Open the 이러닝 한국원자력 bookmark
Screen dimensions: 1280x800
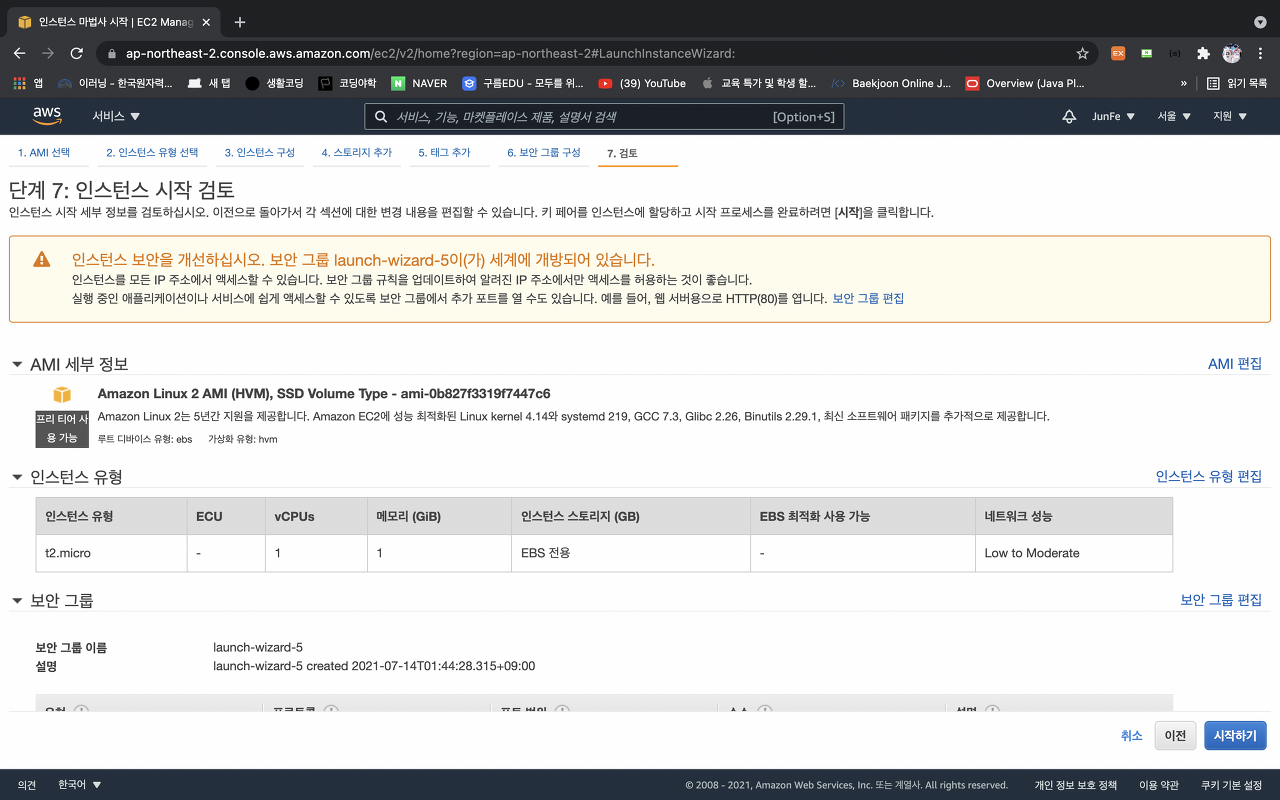point(115,83)
